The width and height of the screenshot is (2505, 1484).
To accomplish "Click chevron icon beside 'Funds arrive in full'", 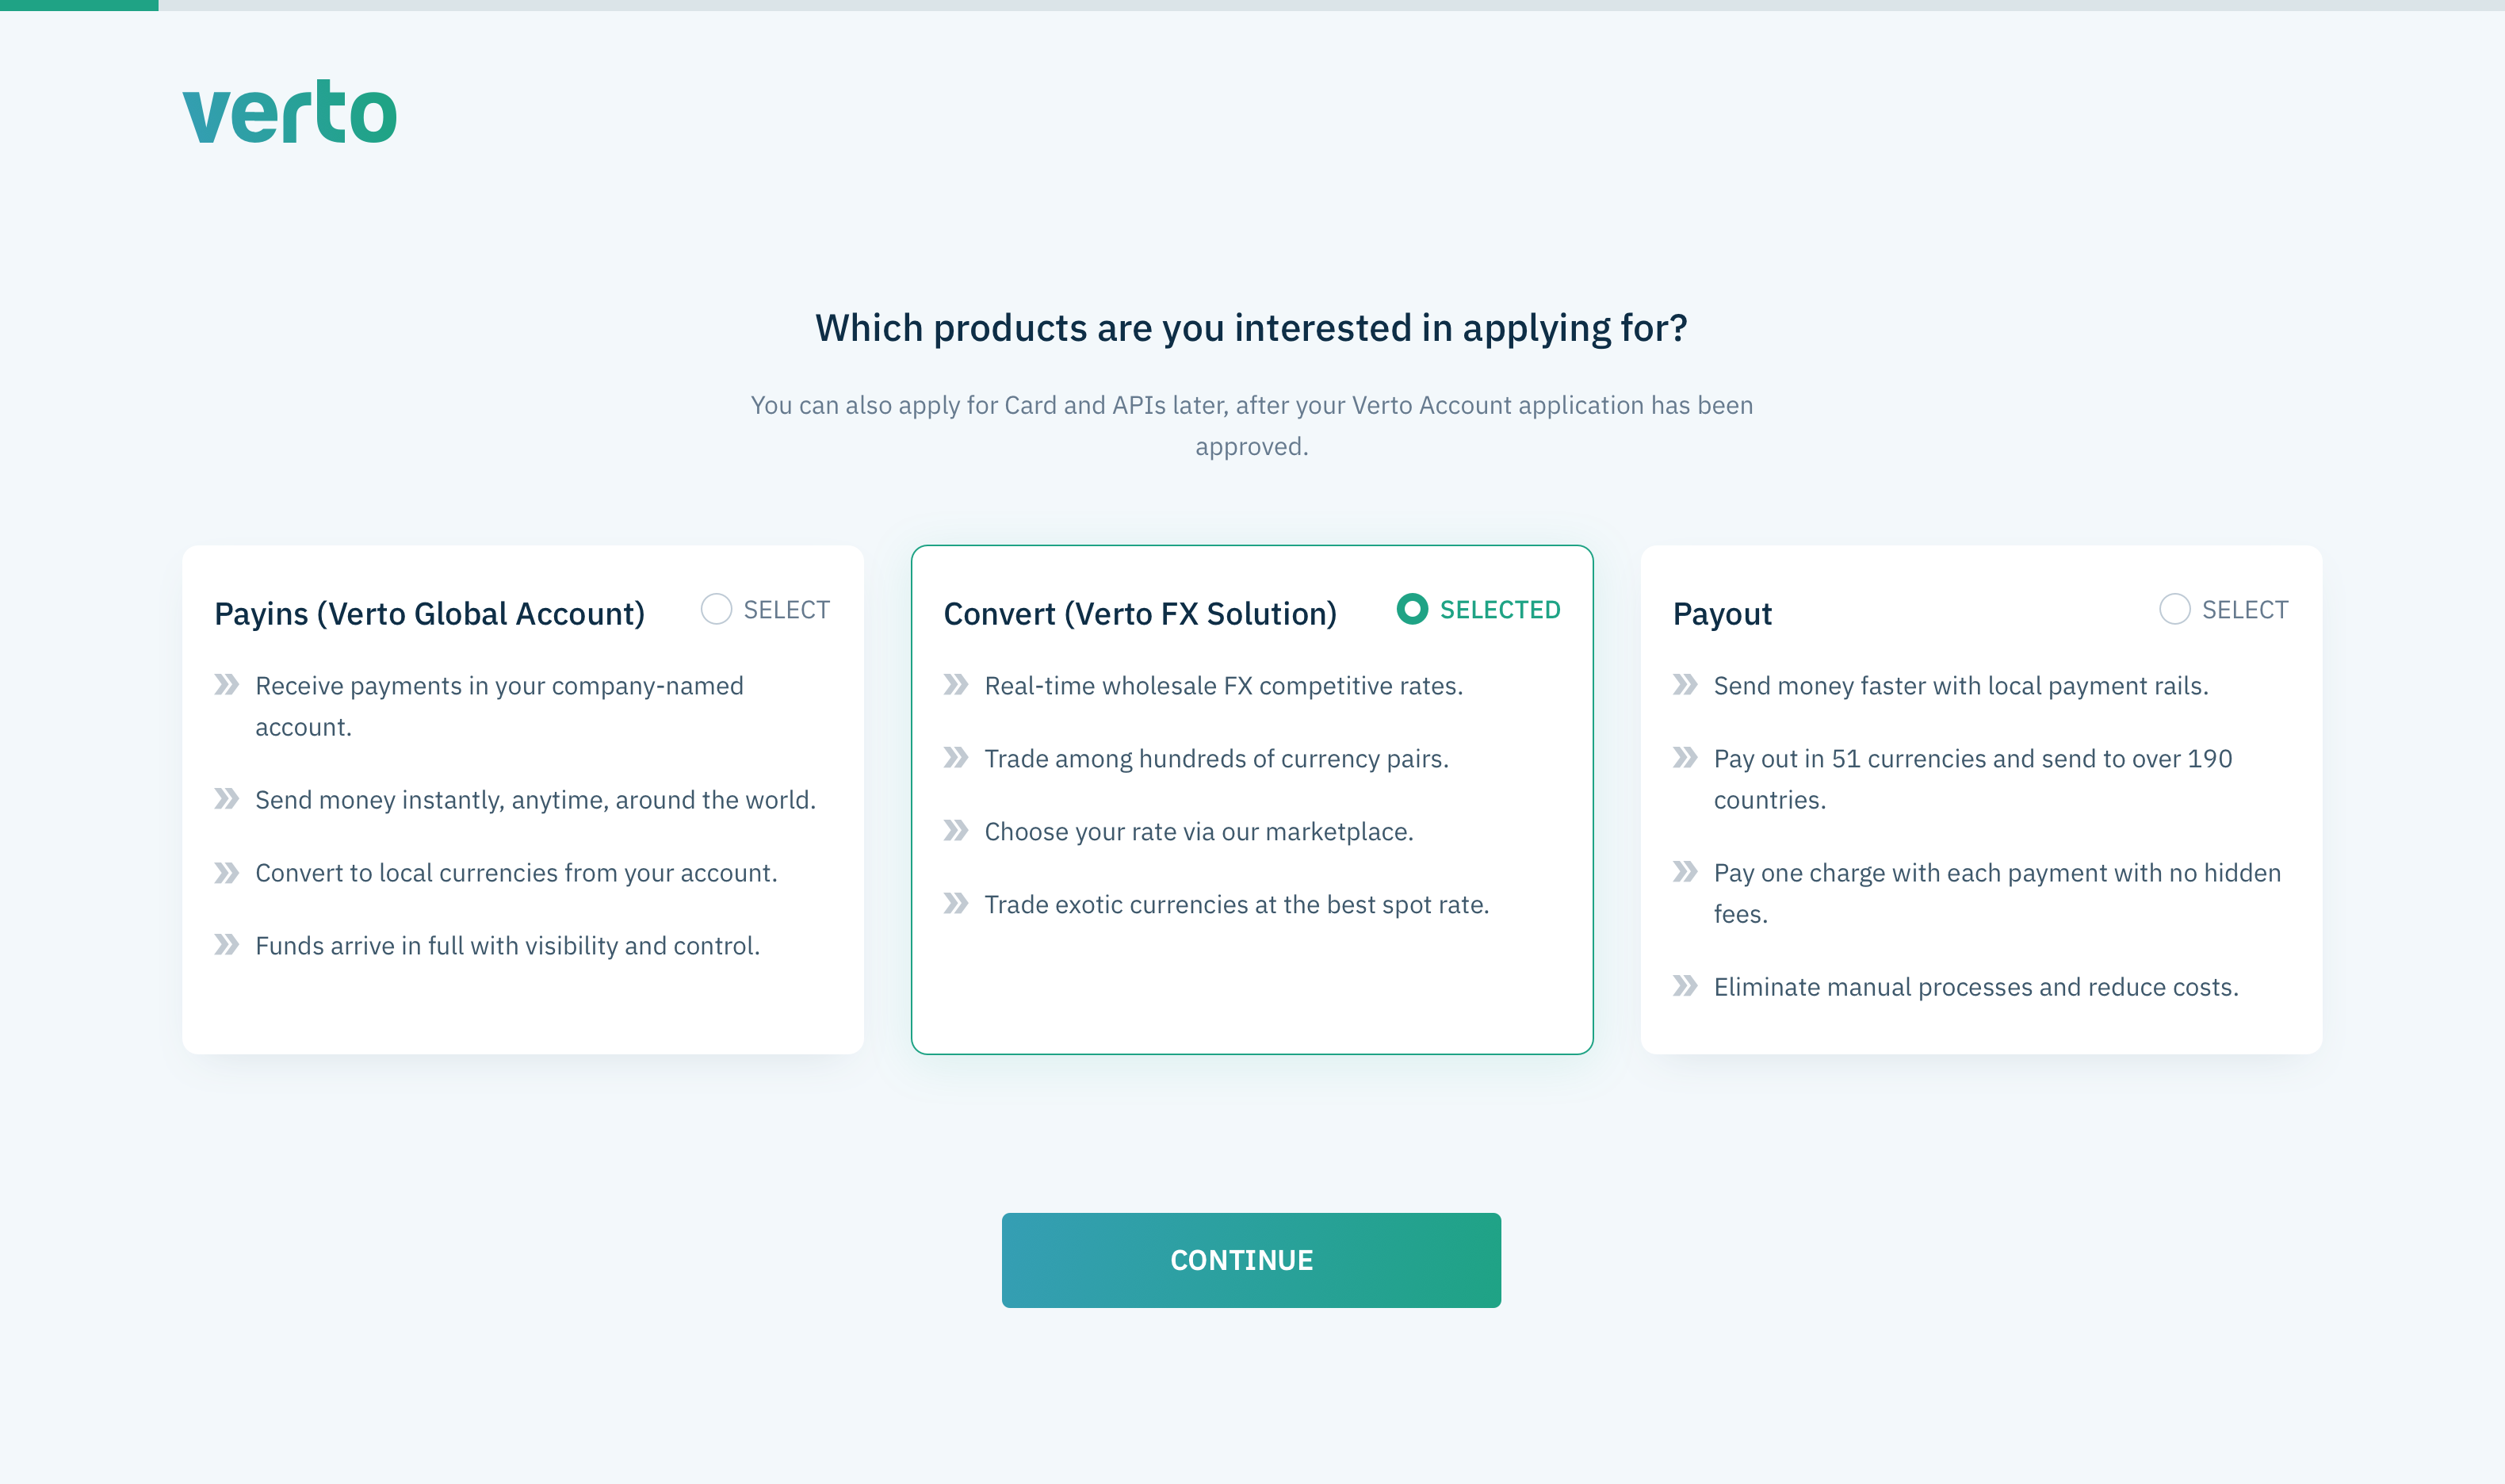I will coord(227,945).
